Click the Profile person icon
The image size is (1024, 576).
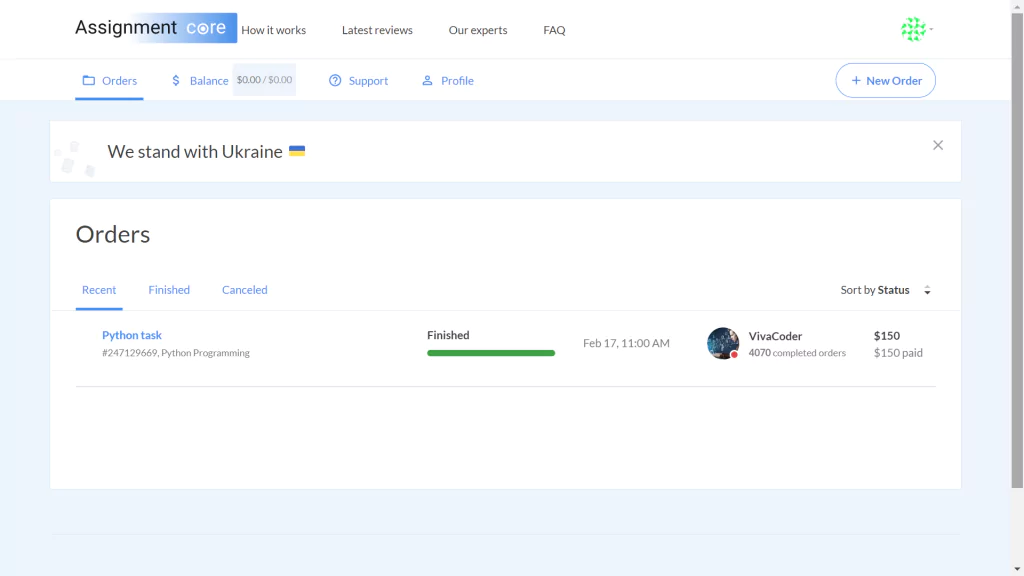427,80
